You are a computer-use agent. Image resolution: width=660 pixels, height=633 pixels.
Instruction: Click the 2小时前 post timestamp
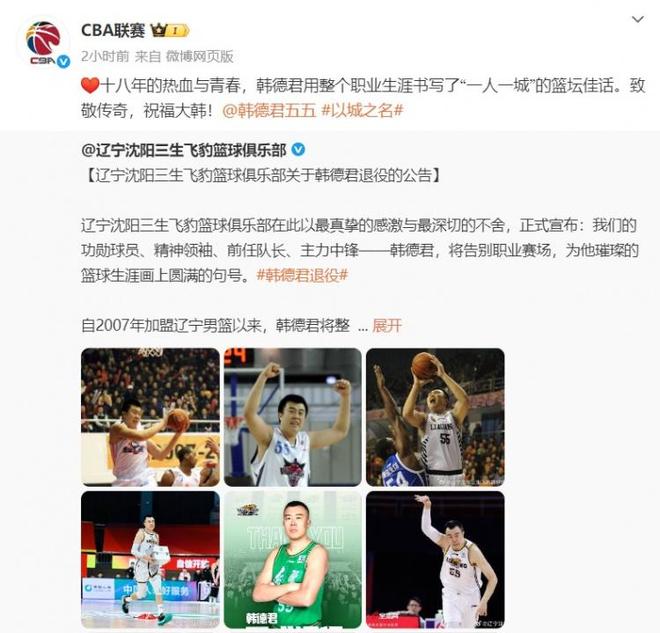[105, 56]
